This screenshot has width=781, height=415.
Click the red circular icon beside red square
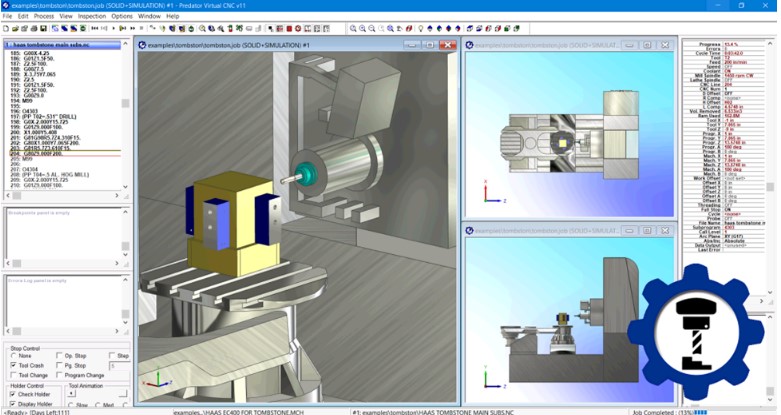point(298,28)
